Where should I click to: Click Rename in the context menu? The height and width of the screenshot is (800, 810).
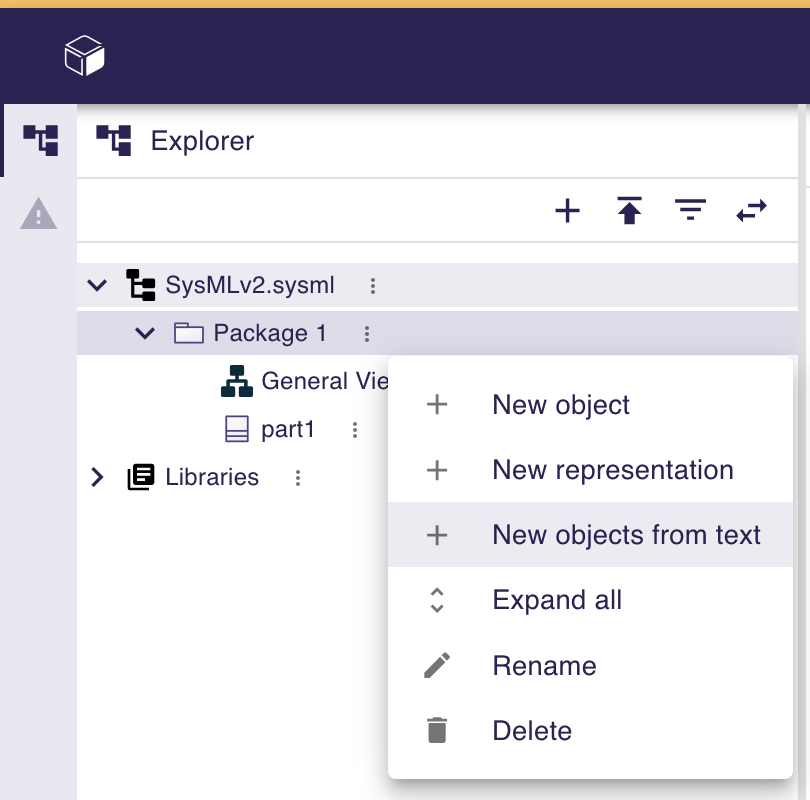[544, 665]
